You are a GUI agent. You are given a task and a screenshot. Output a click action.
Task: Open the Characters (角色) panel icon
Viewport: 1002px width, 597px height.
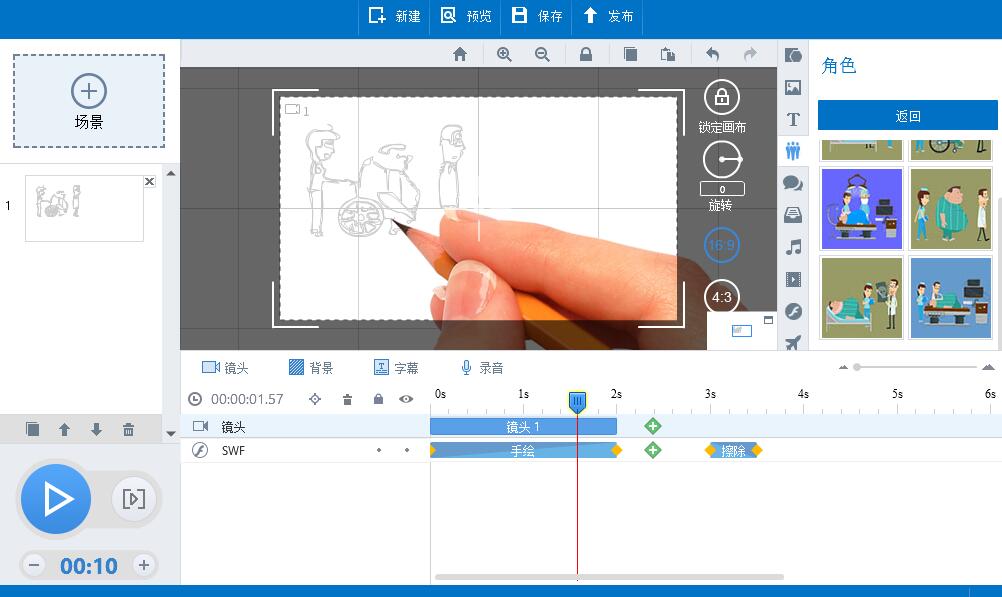[793, 151]
